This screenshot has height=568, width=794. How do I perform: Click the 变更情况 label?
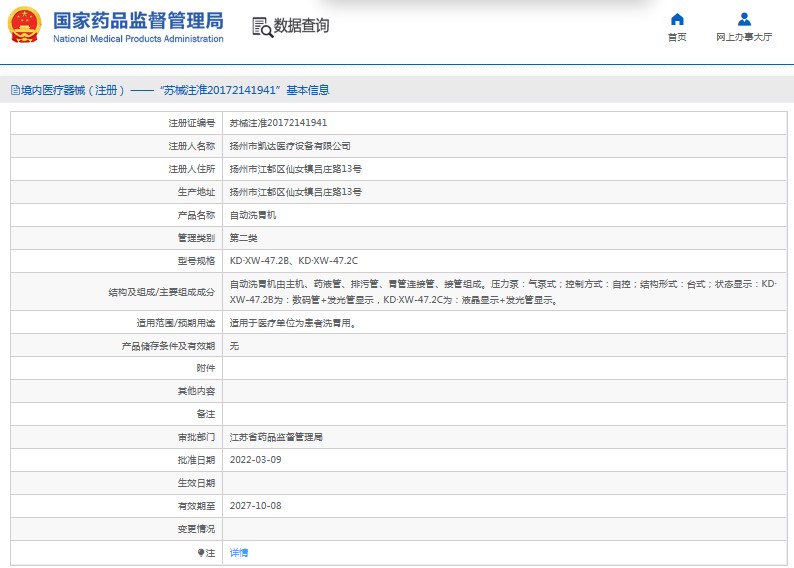pyautogui.click(x=196, y=529)
